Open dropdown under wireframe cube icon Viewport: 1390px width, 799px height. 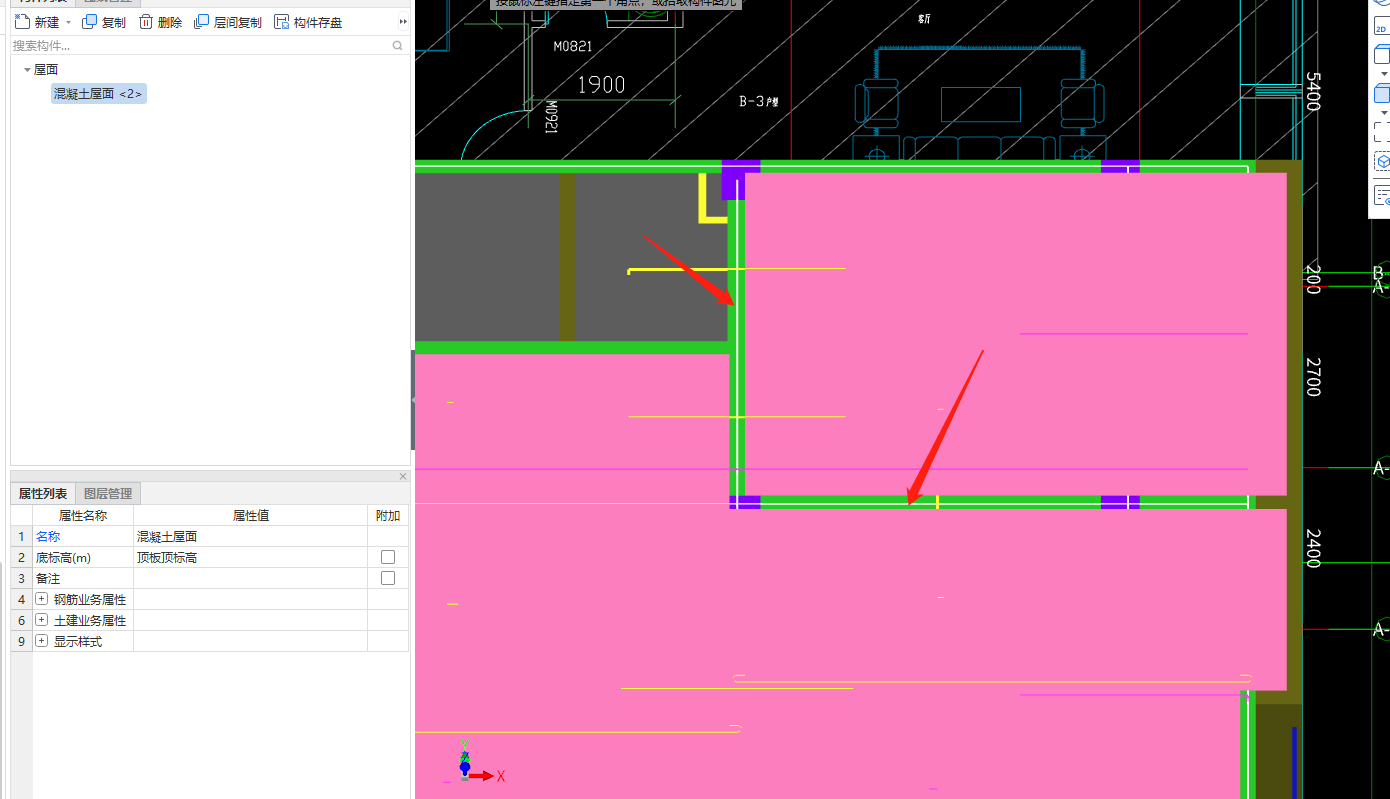pos(1384,74)
